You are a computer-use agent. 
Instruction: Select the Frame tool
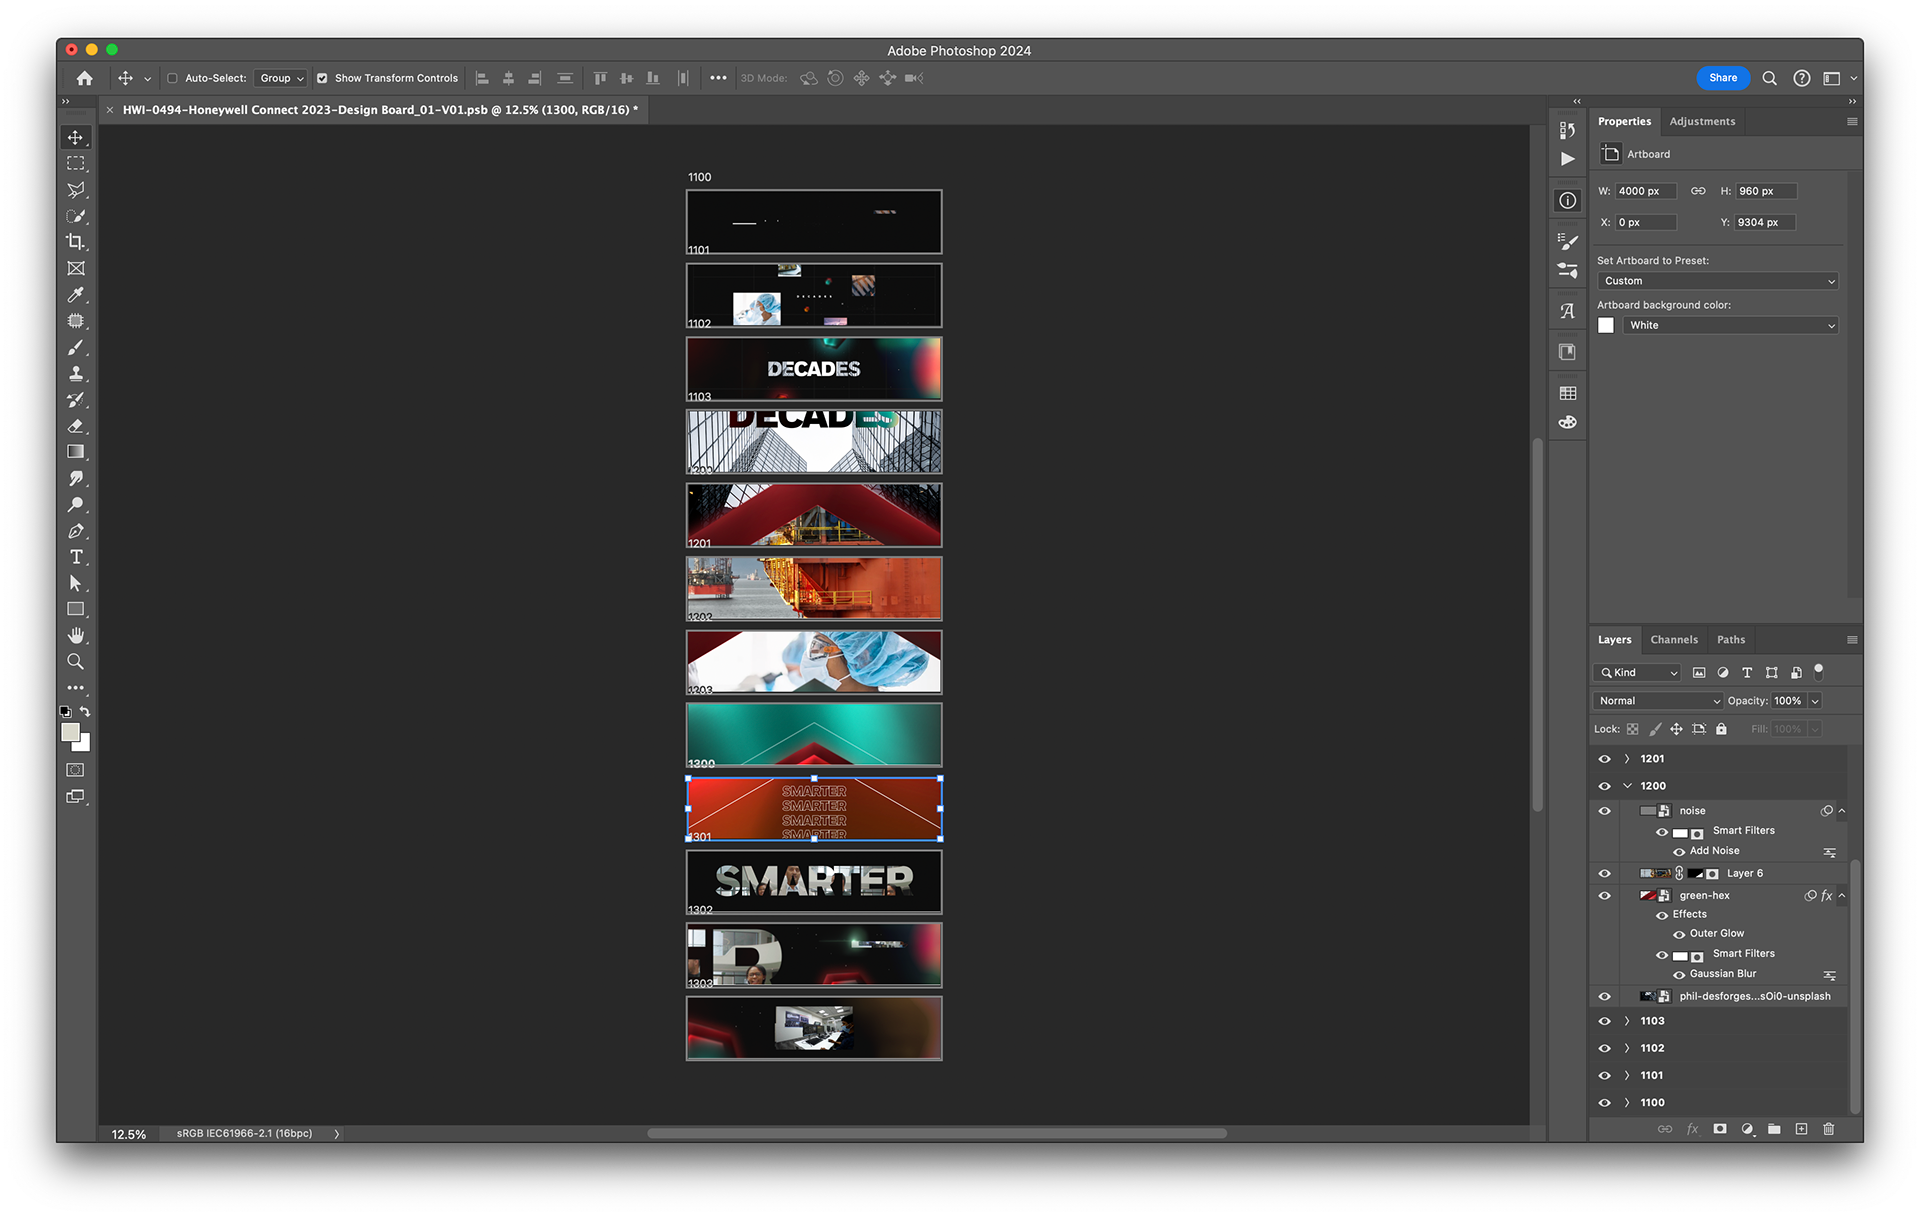coord(76,268)
